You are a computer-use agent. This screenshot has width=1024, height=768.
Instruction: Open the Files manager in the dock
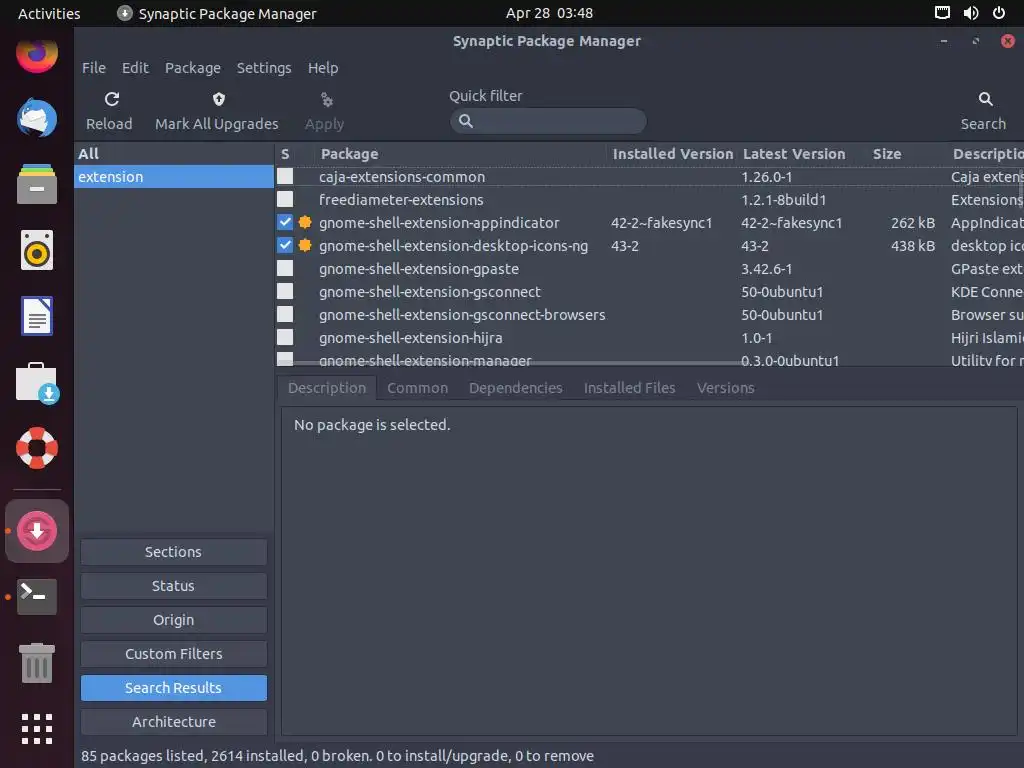pos(37,184)
